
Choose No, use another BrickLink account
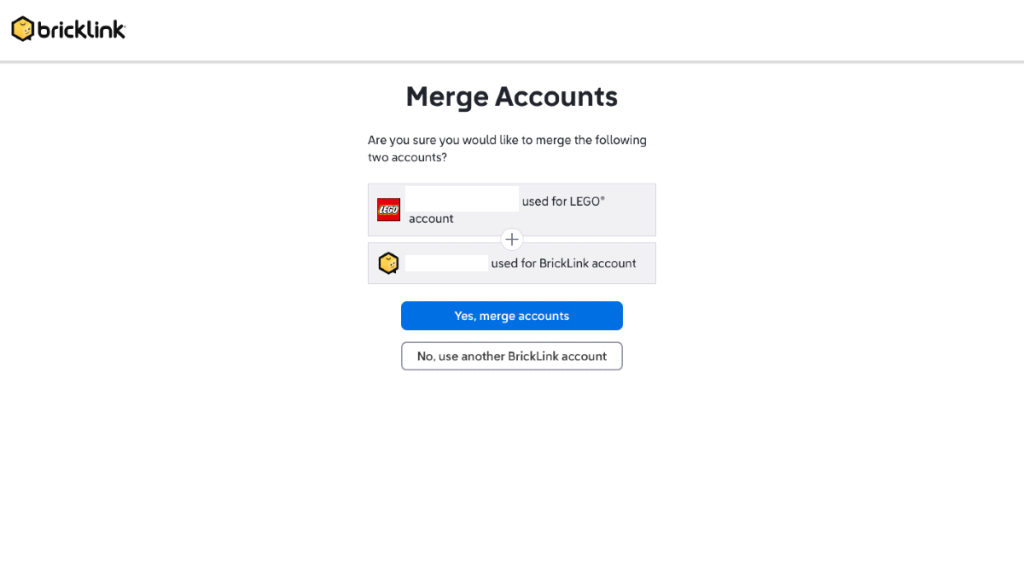tap(511, 356)
